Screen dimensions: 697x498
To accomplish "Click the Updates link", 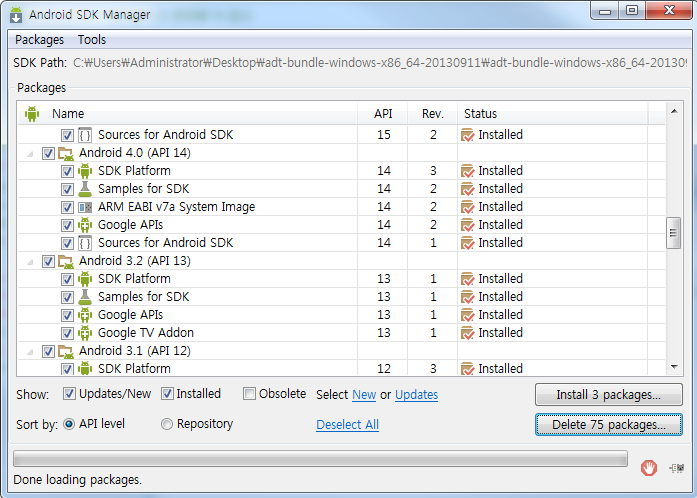I will (417, 395).
